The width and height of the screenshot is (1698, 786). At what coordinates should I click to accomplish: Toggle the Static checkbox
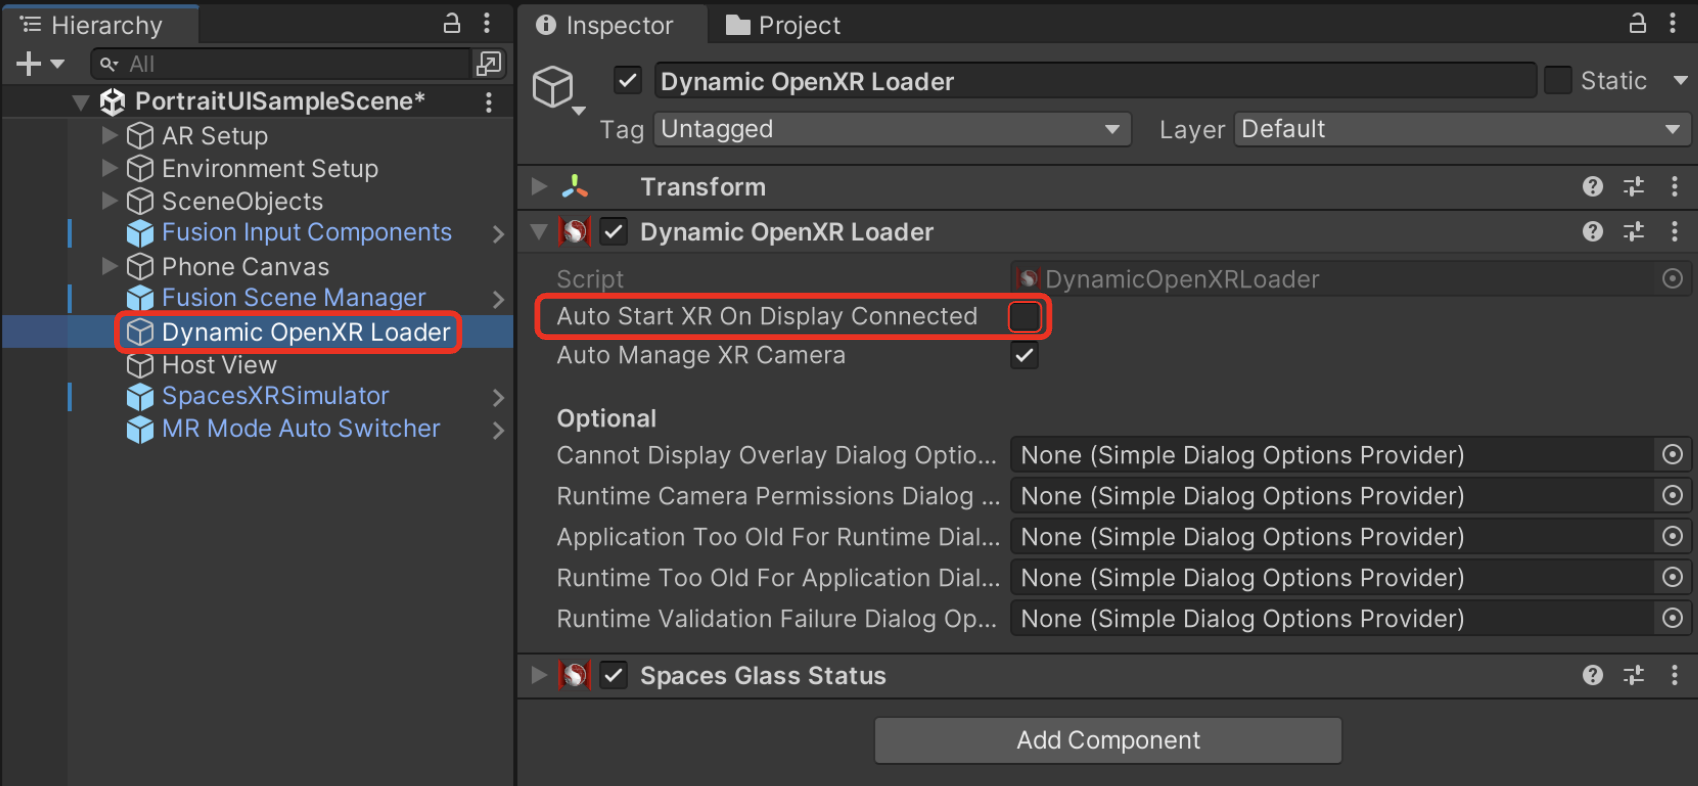point(1558,80)
